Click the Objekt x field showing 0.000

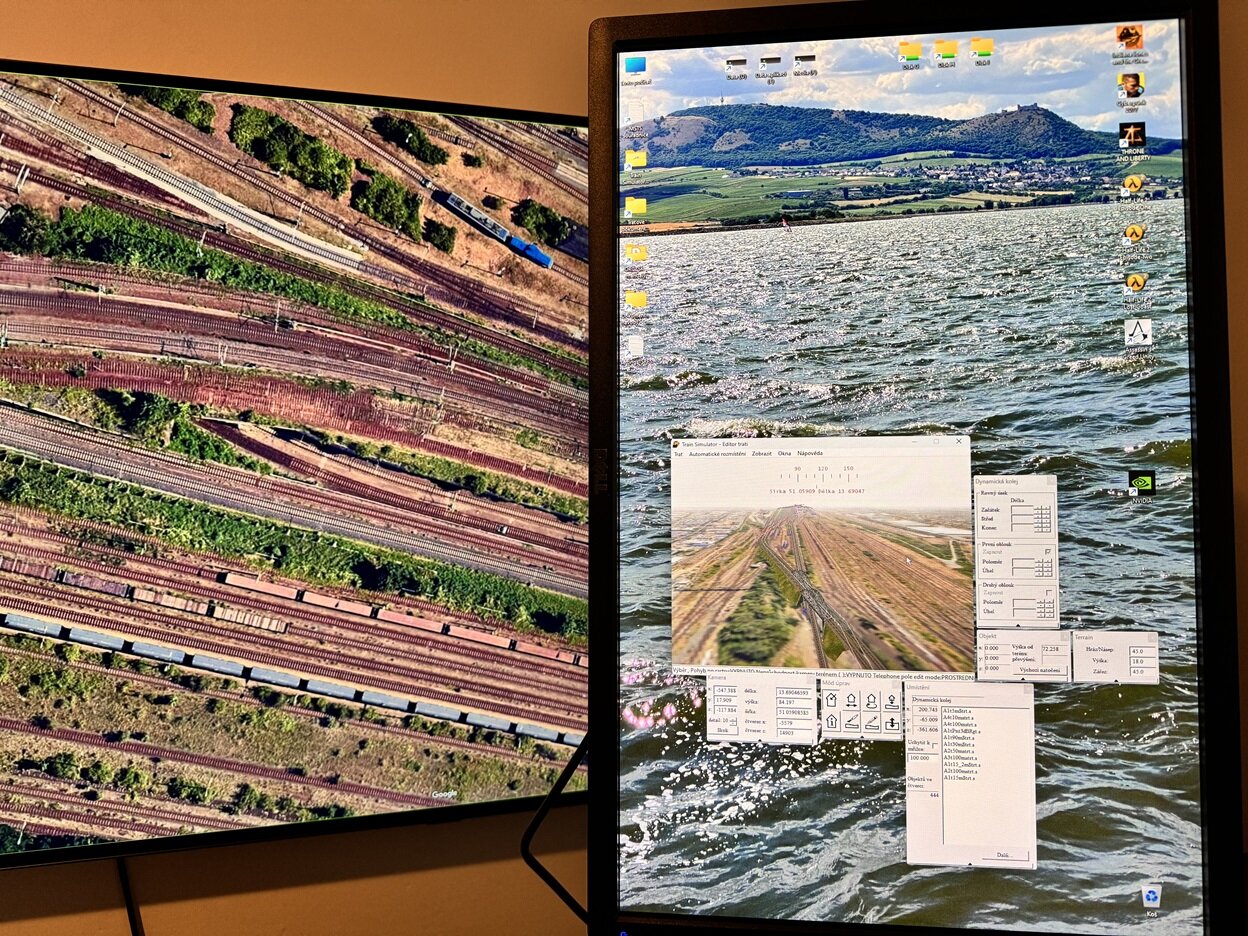point(997,648)
